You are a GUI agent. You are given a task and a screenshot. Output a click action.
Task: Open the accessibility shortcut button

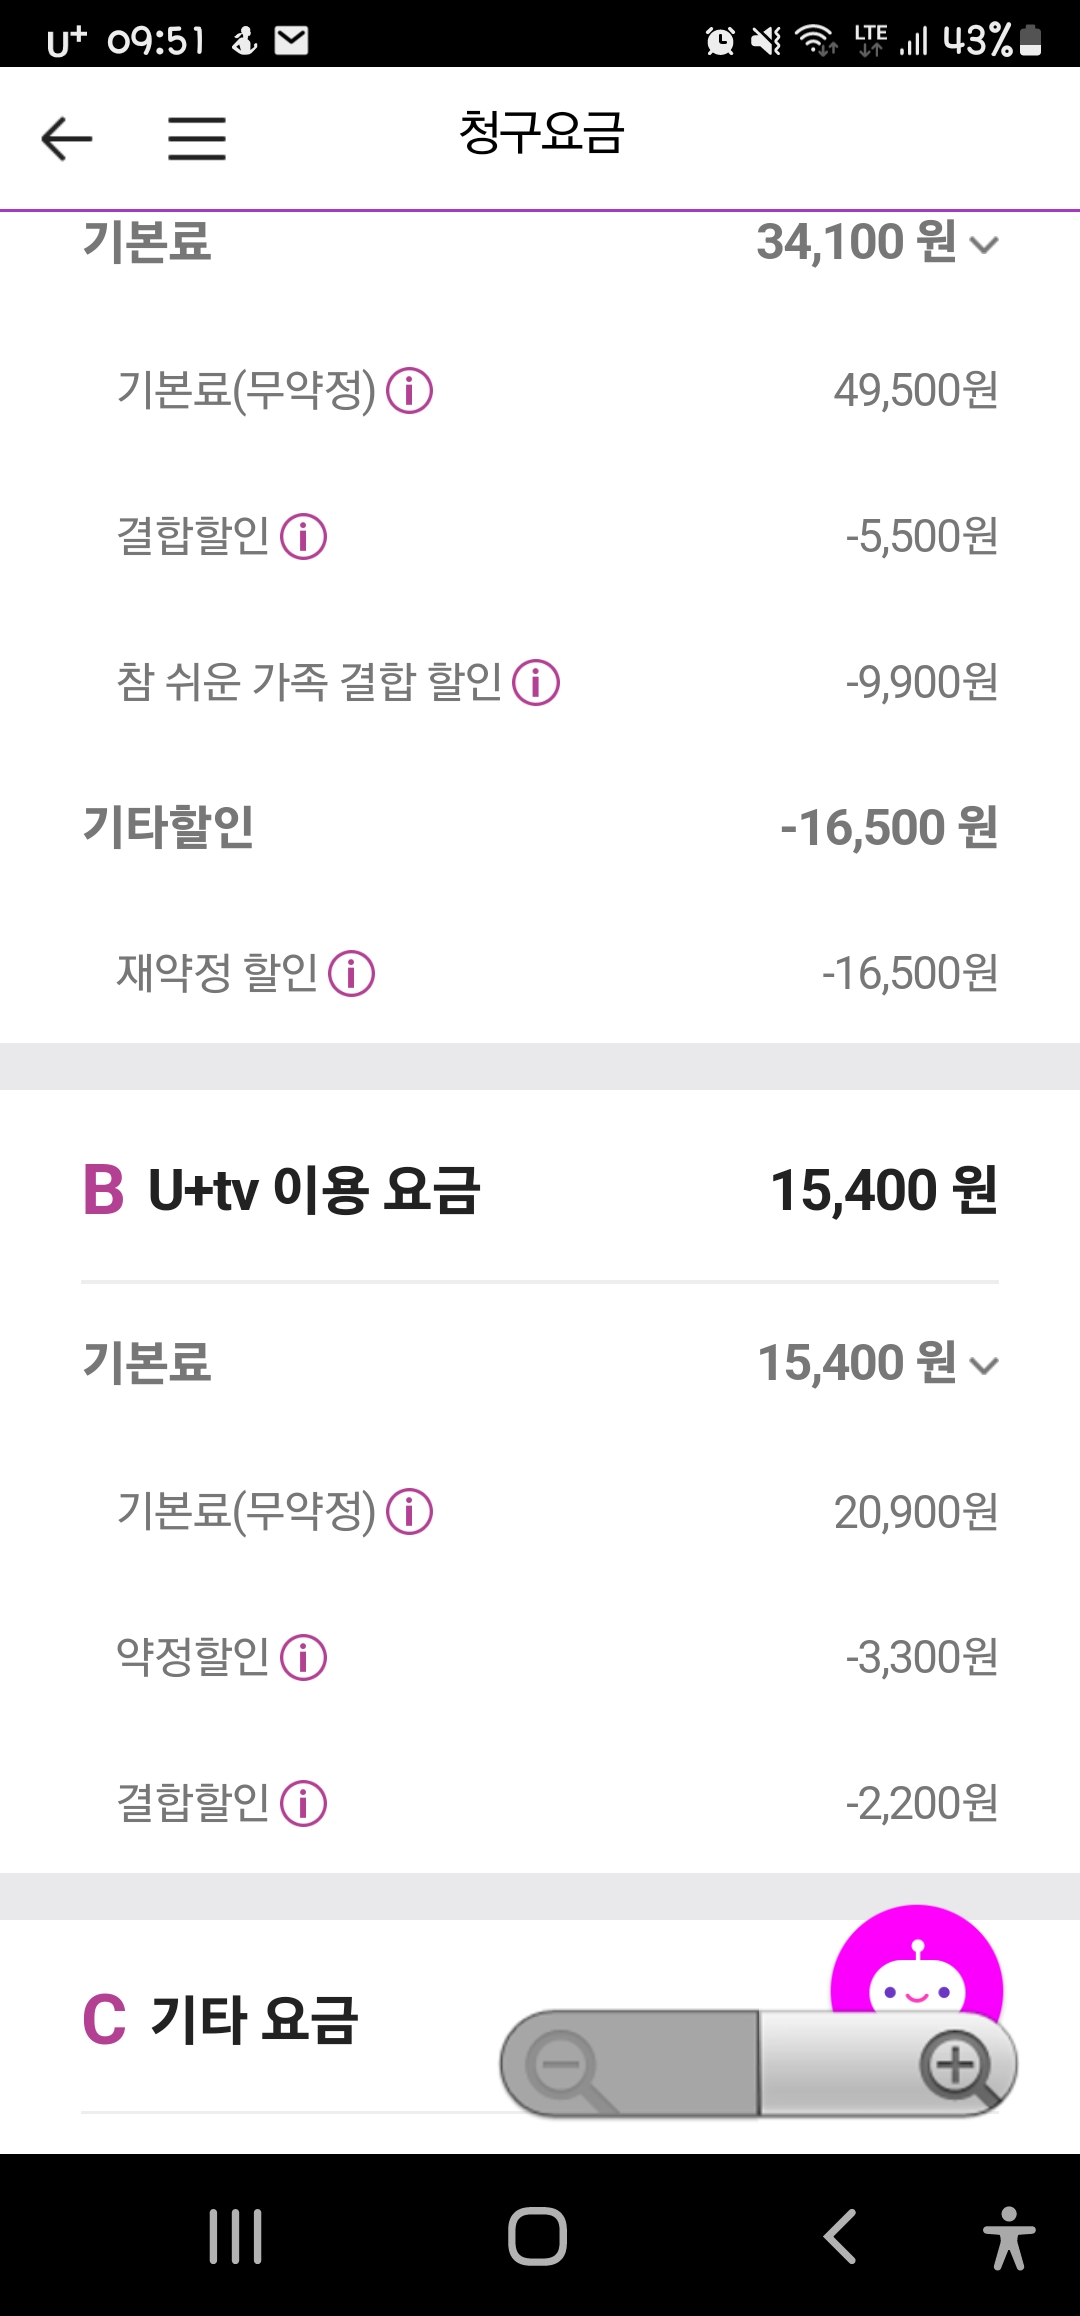point(1008,2238)
